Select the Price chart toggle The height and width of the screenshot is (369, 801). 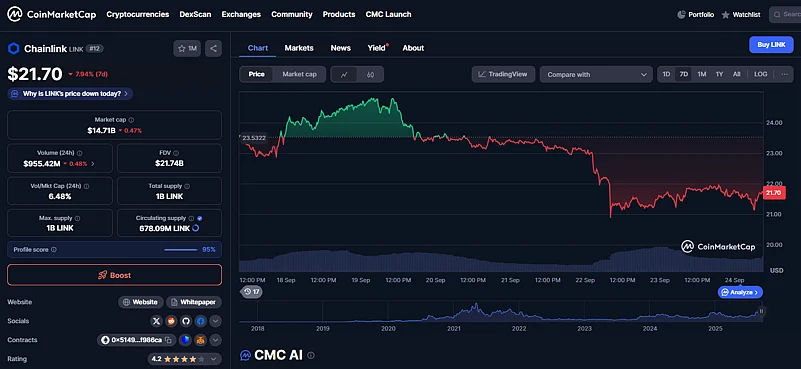point(256,75)
